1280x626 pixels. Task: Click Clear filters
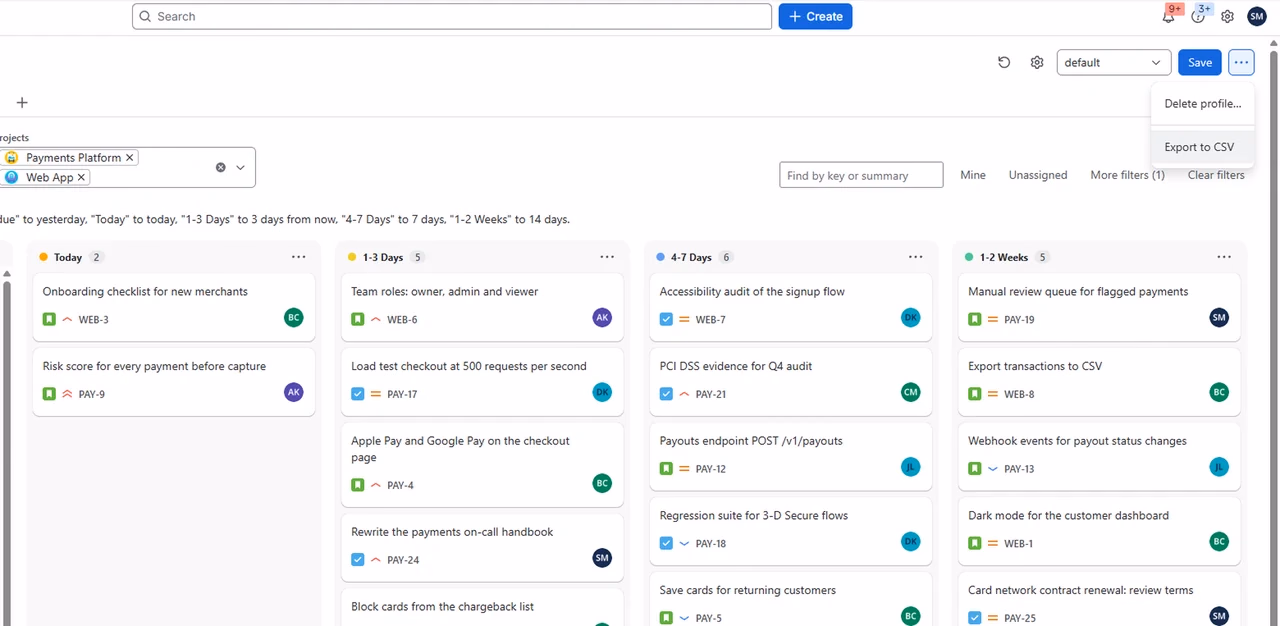(x=1216, y=175)
